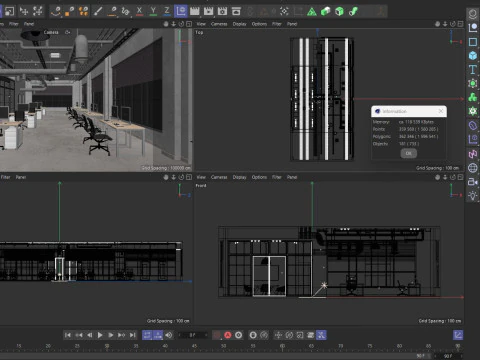Open timeline graph button at far right
Viewport: 480px width, 360px height.
click(x=458, y=335)
